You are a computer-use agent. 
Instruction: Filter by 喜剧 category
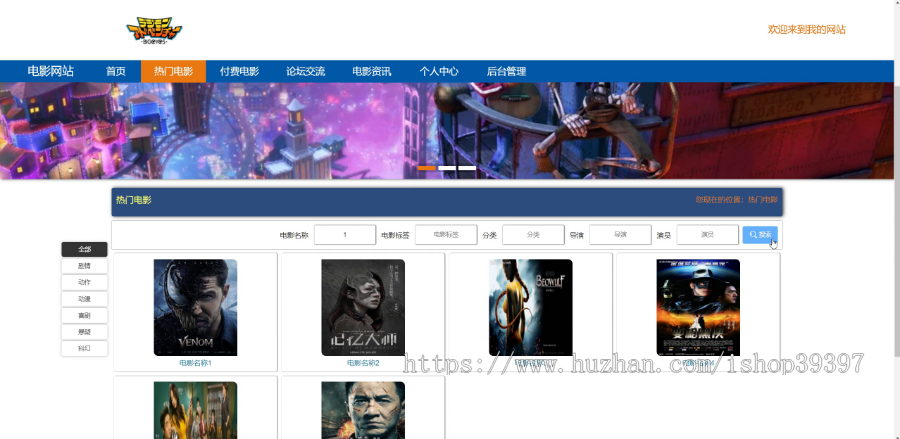tap(84, 316)
